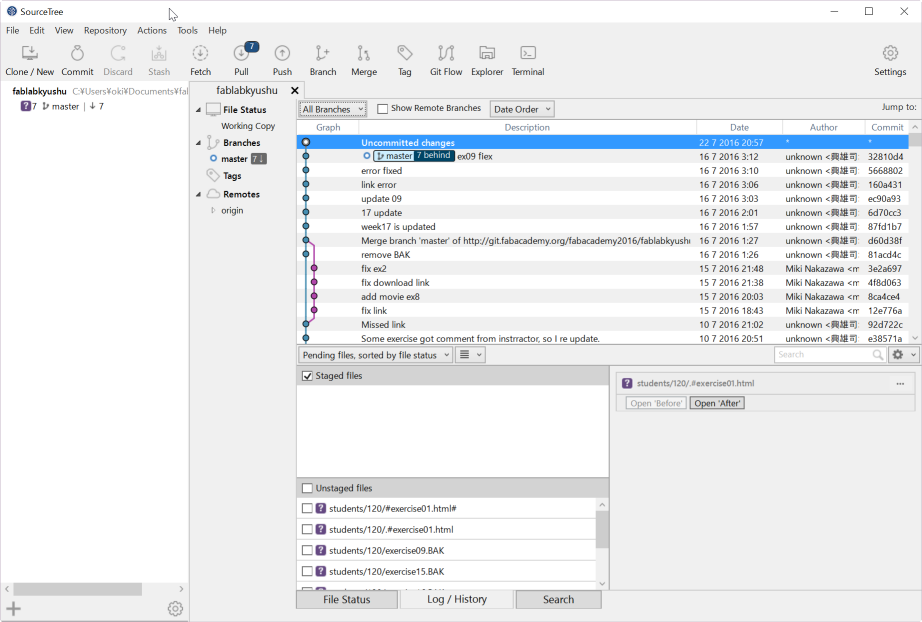Open the Tools menu

187,31
